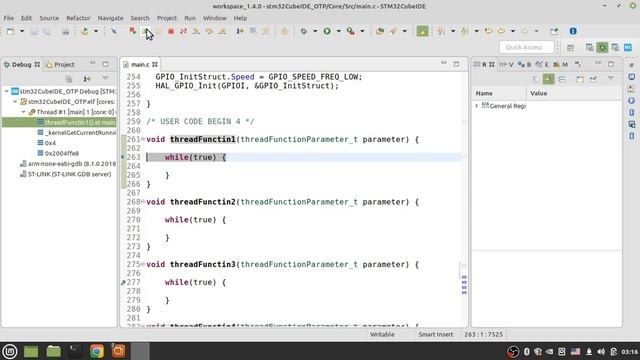Click the Search flashlight toolbar icon
The height and width of the screenshot is (360, 640).
point(393,31)
